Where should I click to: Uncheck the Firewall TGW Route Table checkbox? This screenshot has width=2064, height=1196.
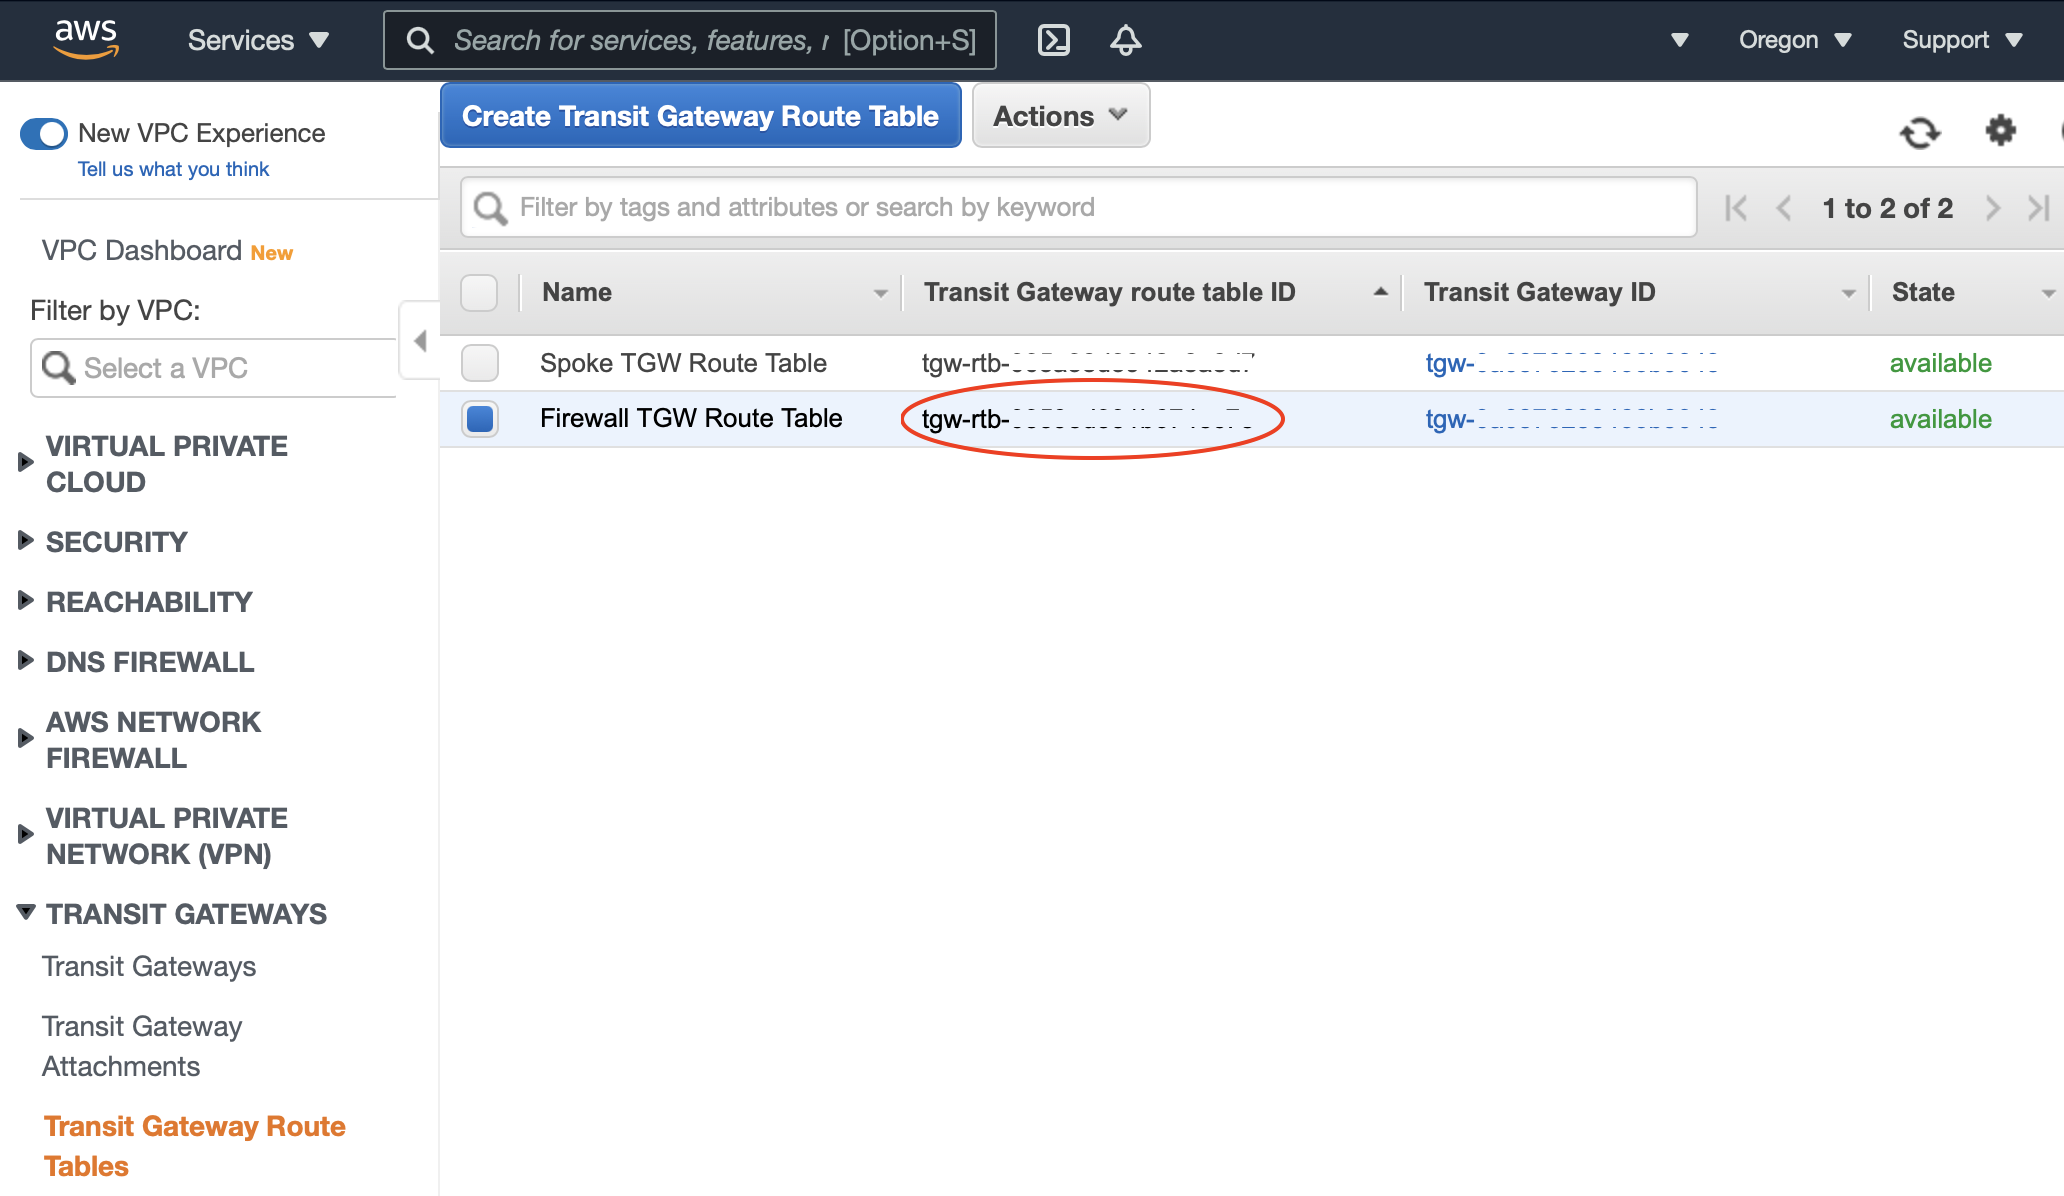(480, 418)
